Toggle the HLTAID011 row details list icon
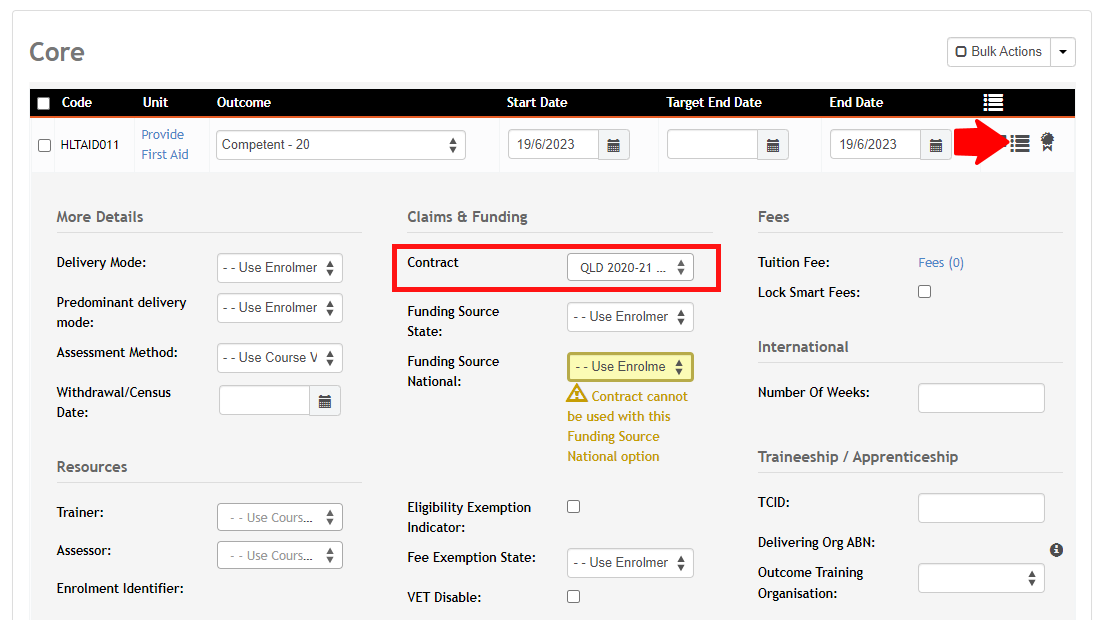This screenshot has width=1104, height=620. [x=1020, y=144]
